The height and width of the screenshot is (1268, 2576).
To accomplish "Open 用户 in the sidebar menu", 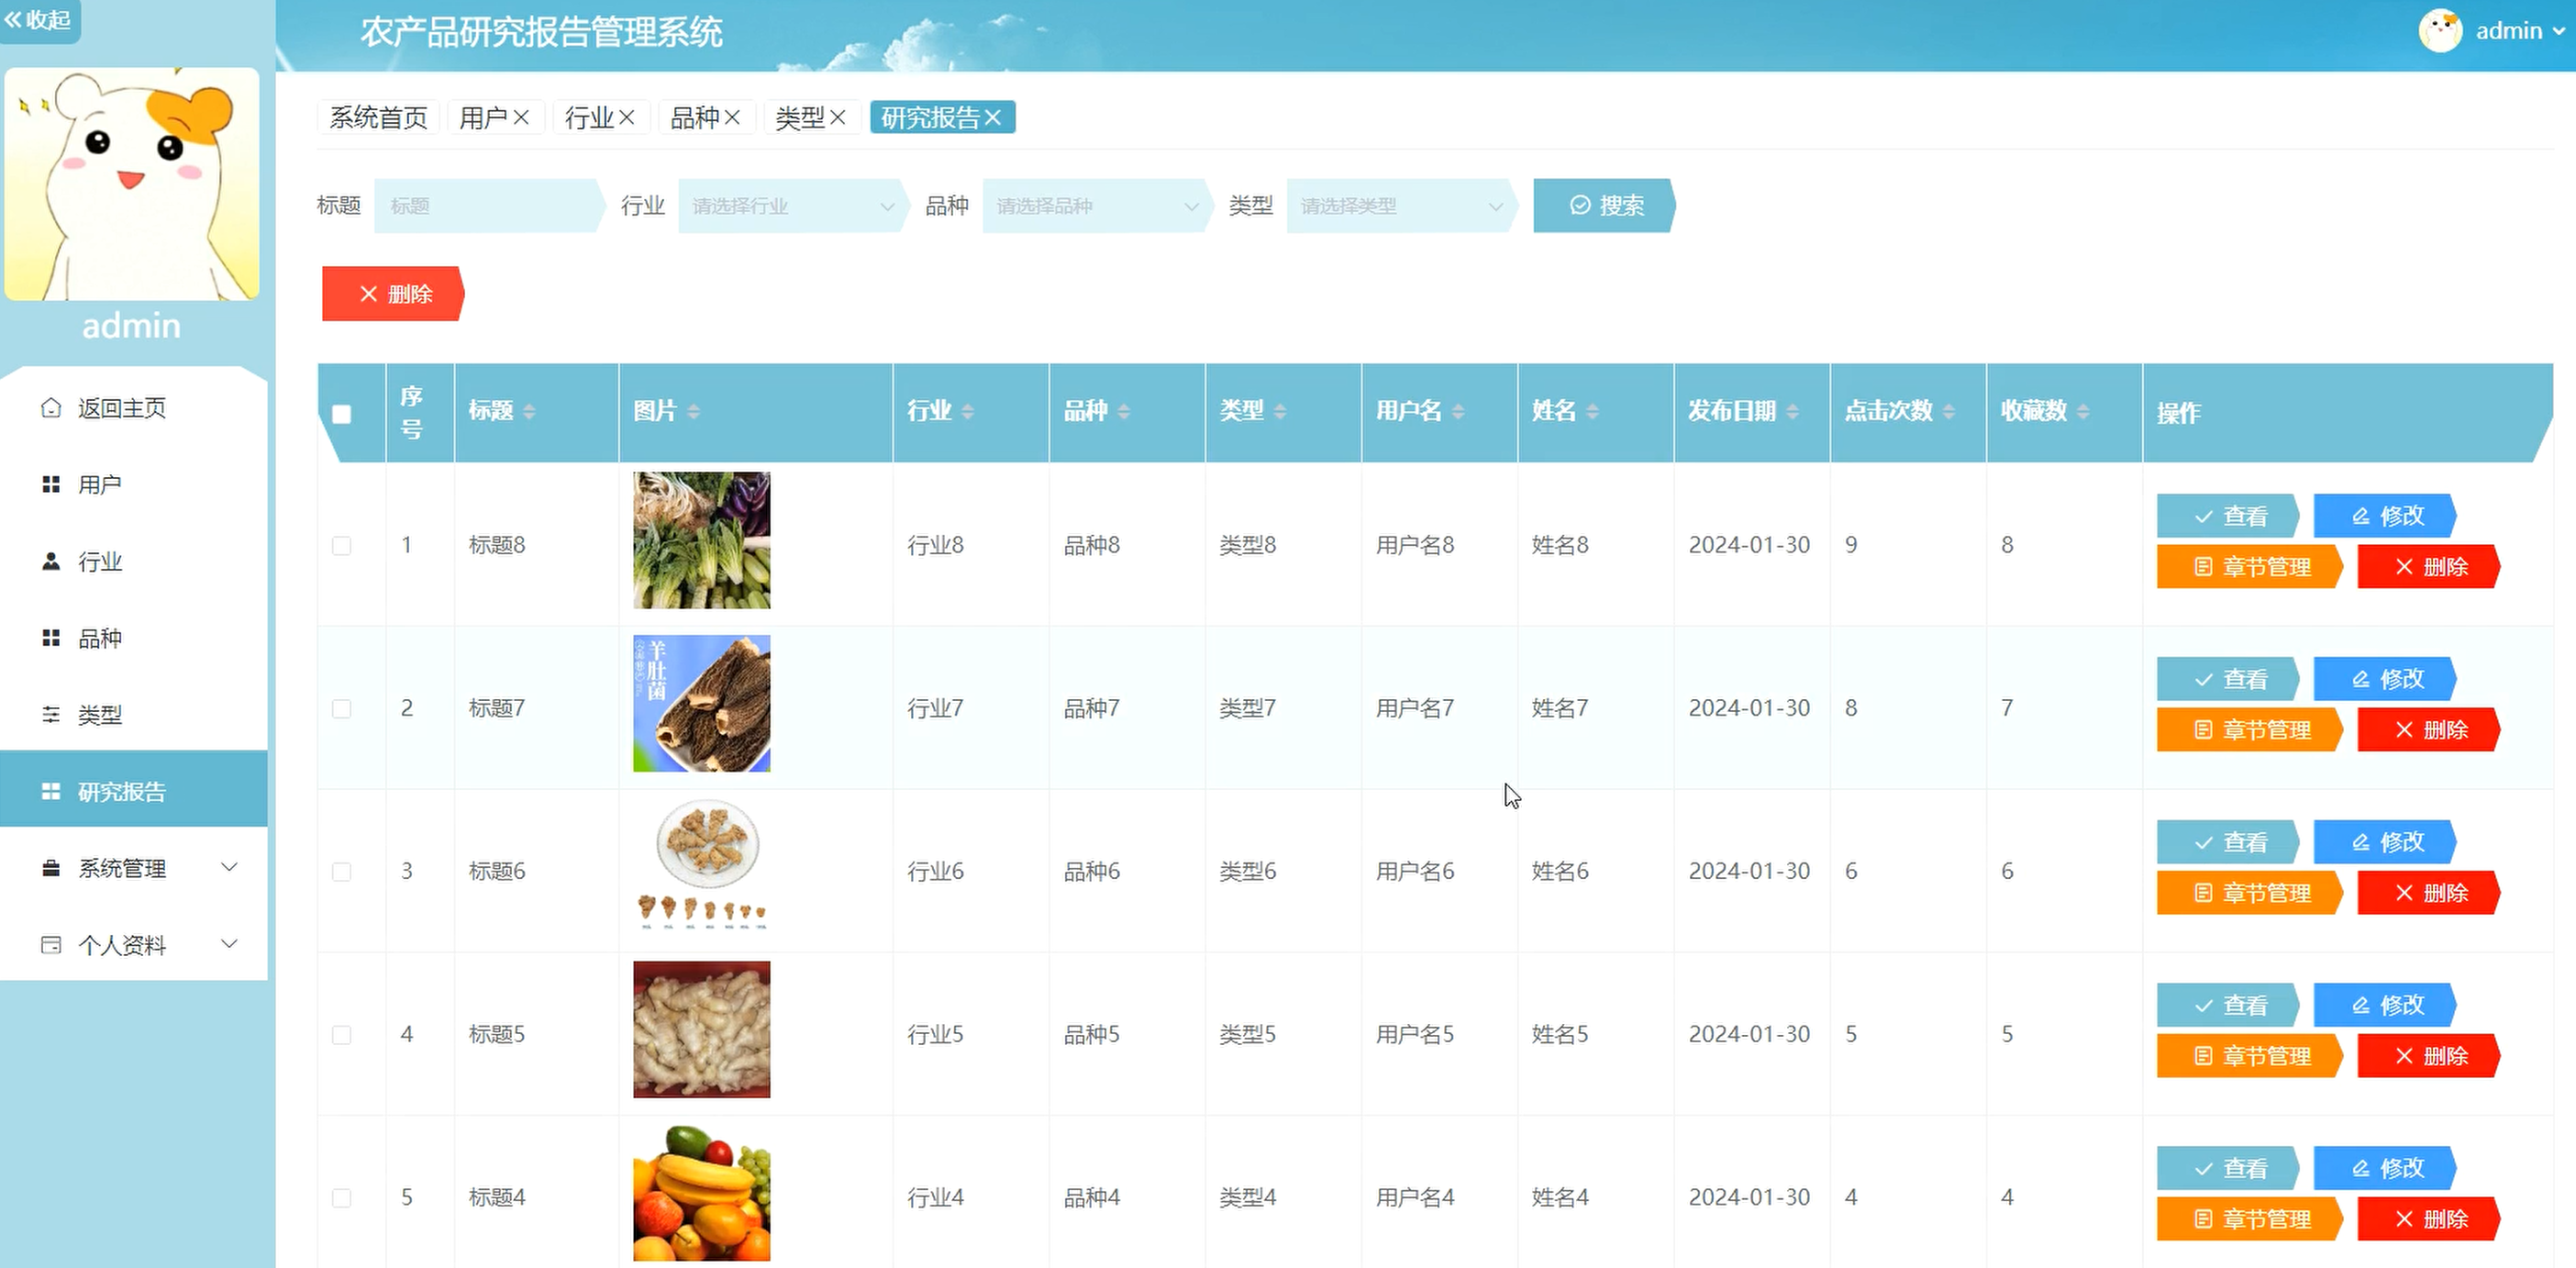I will [x=134, y=485].
